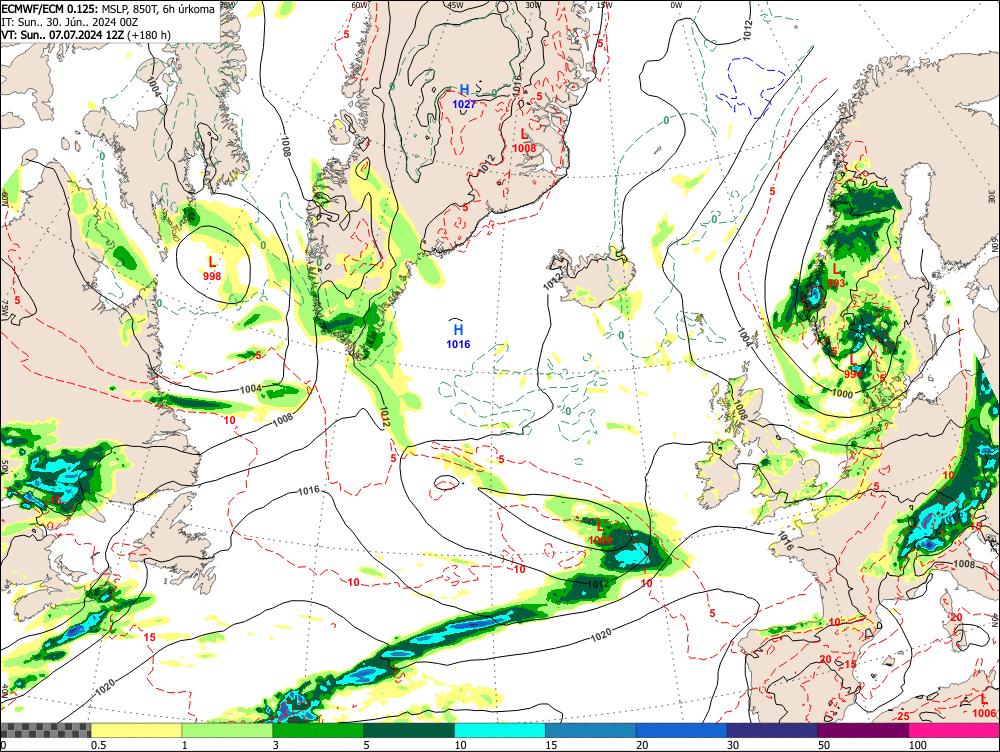This screenshot has height=752, width=1000.
Task: Click the 'IT: Sun.. 30. Jún.. 2024 00Z' line
Action: [70, 22]
